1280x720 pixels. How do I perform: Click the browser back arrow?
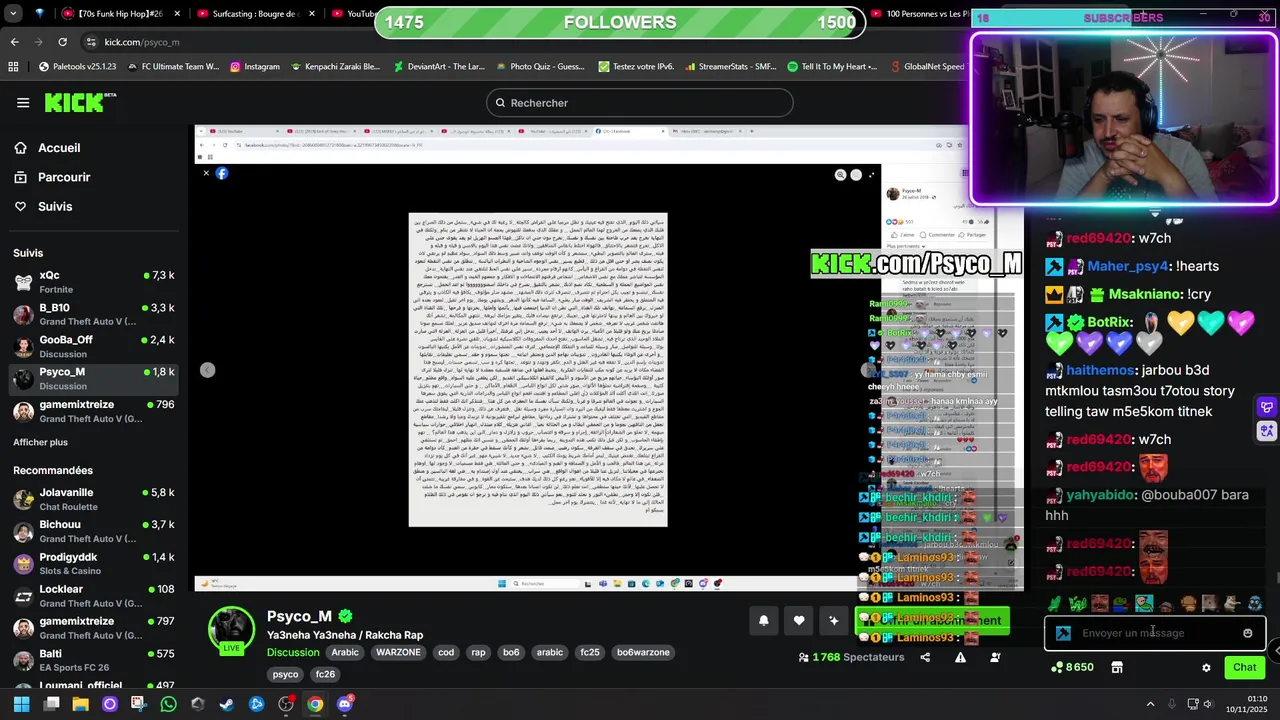tap(14, 42)
